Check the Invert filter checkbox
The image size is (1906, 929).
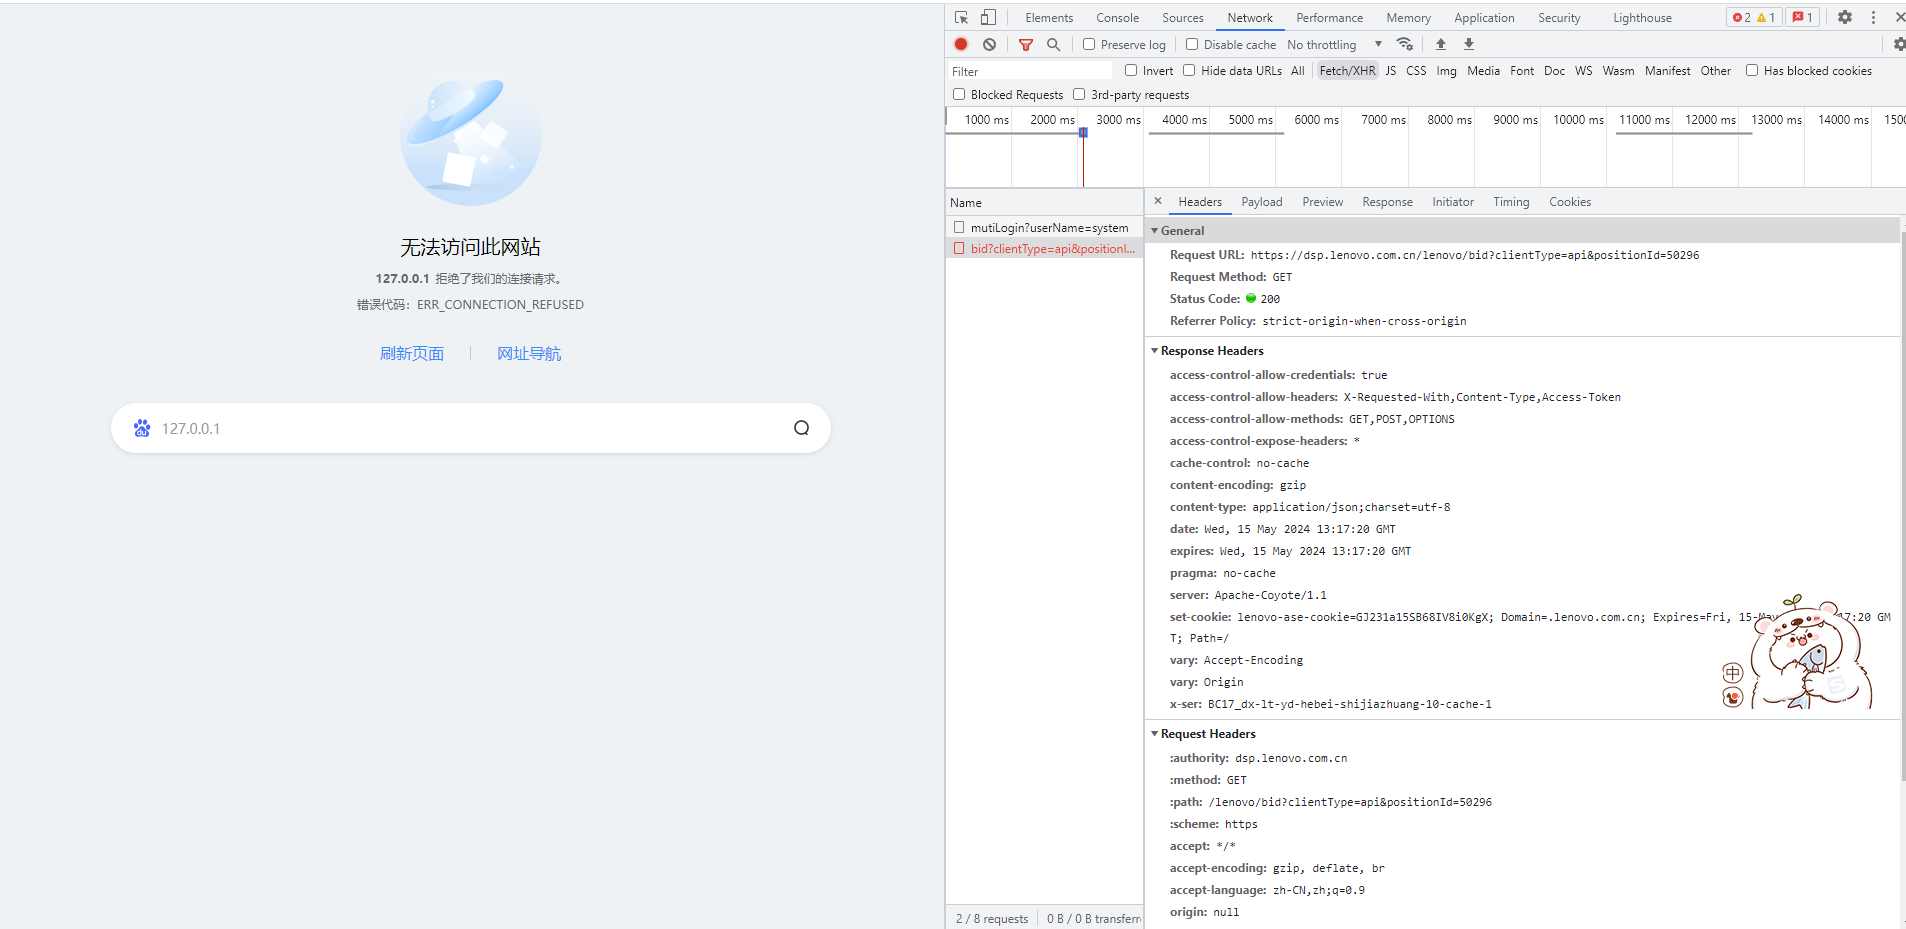coord(1131,70)
